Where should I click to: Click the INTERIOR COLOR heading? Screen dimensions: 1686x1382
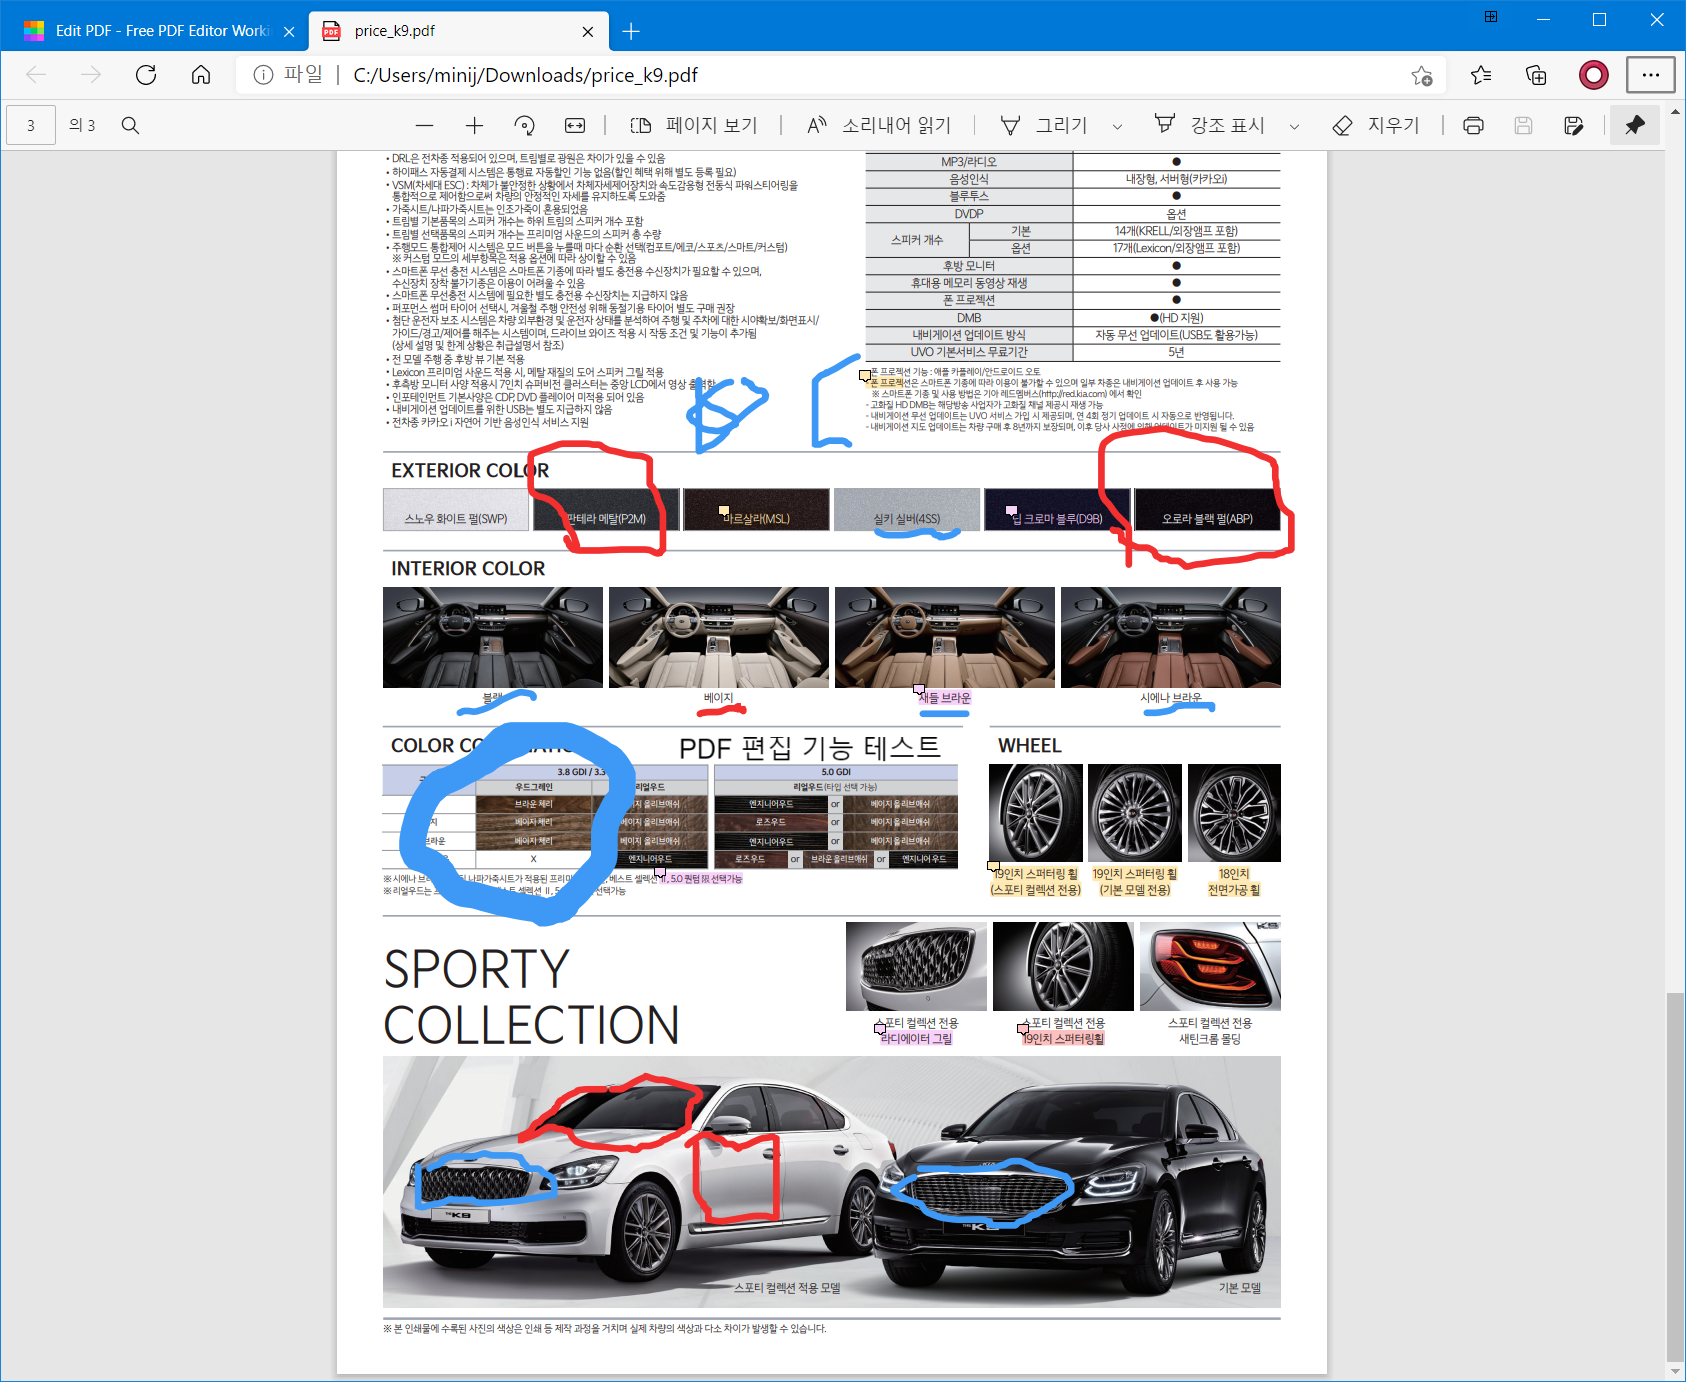[x=468, y=568]
